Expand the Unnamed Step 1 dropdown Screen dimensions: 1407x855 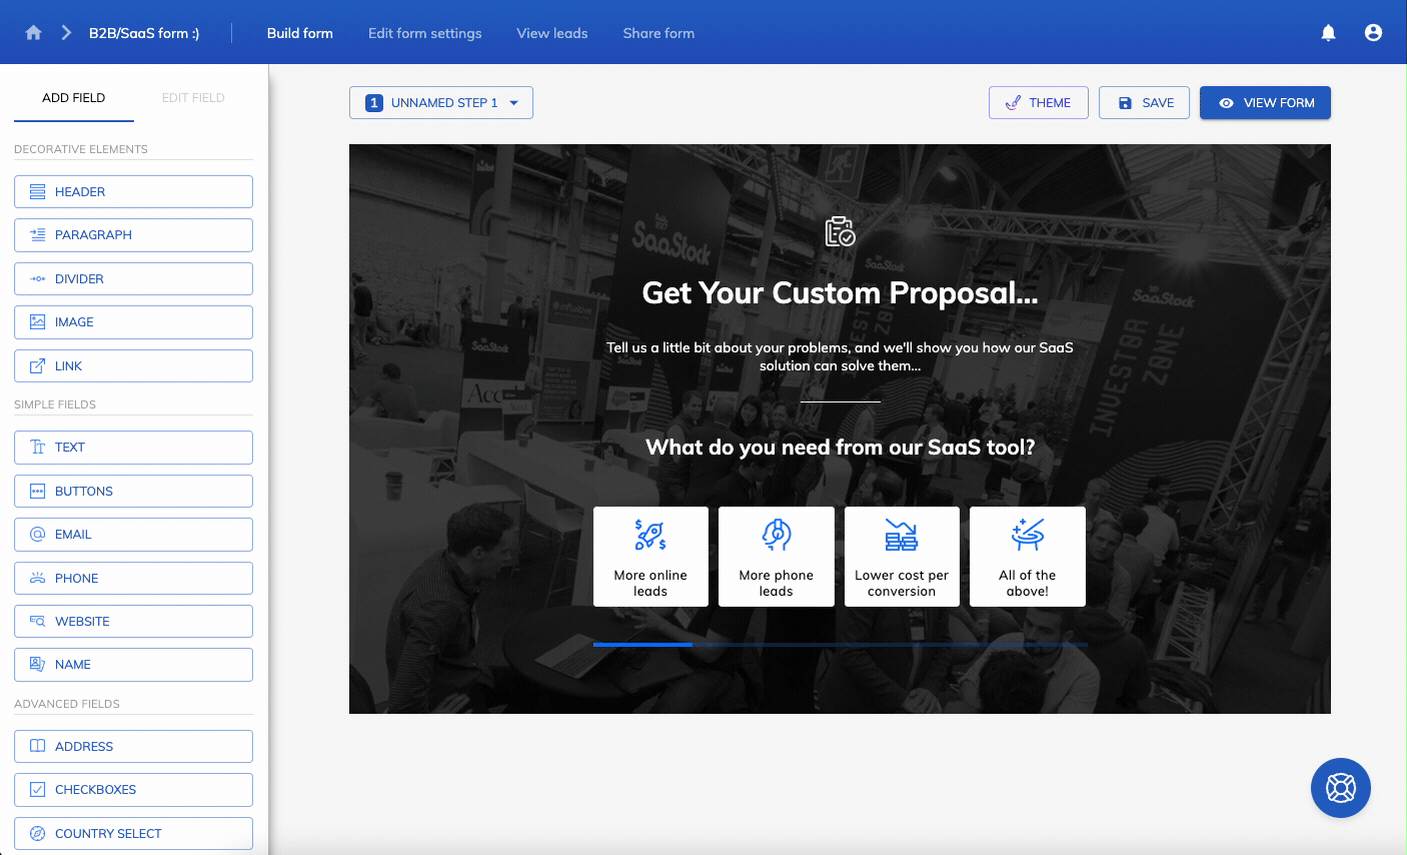441,103
